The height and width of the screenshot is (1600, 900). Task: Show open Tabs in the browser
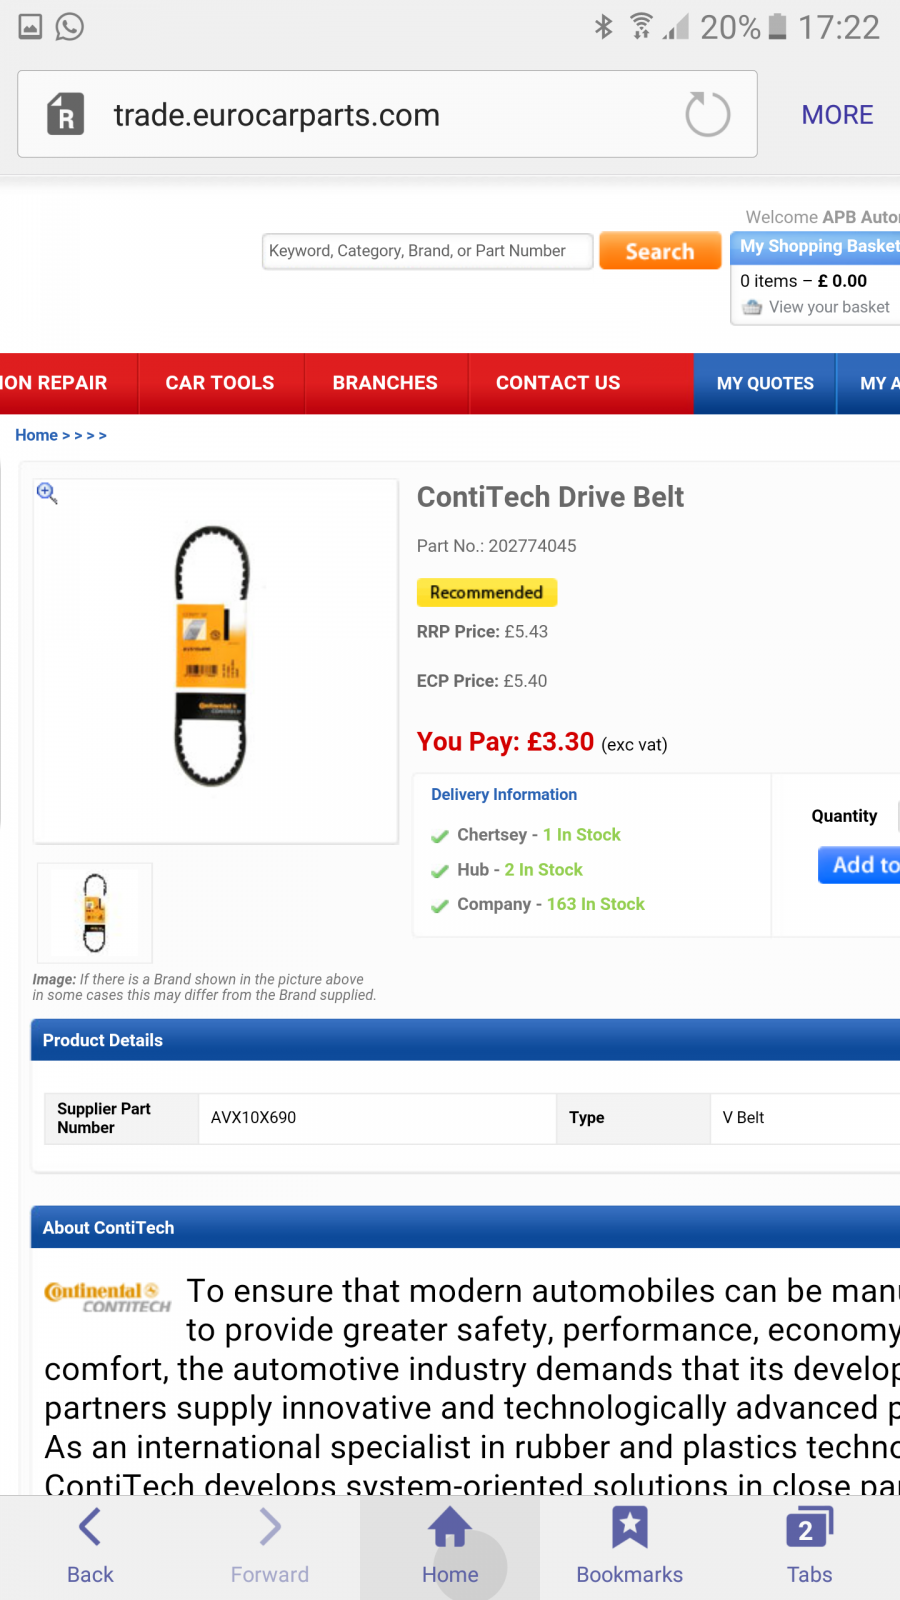(x=810, y=1546)
